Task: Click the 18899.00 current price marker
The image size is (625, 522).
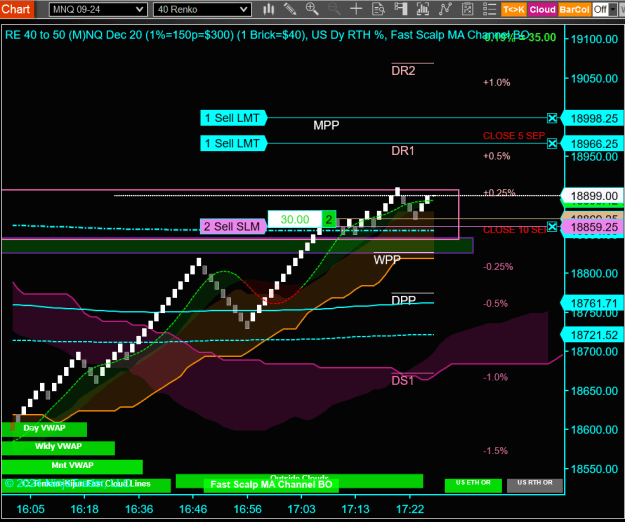Action: (594, 196)
